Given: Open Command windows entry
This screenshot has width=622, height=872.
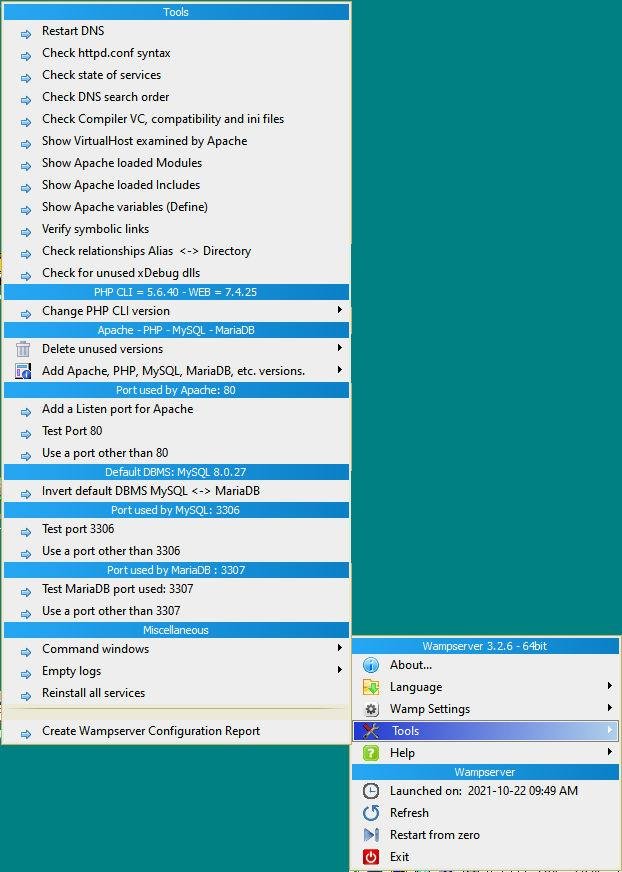Looking at the screenshot, I should pos(176,649).
